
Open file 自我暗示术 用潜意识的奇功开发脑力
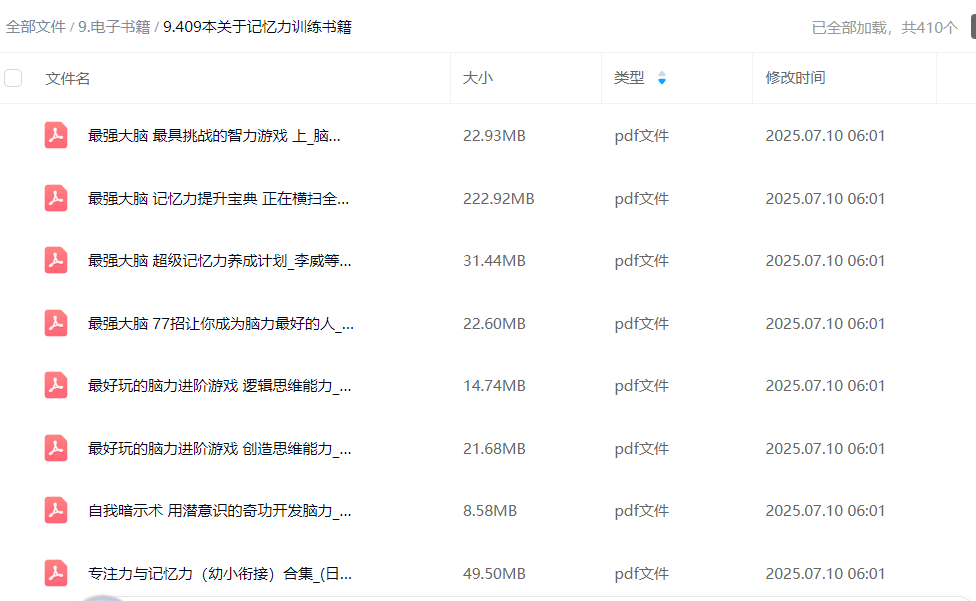pos(219,511)
